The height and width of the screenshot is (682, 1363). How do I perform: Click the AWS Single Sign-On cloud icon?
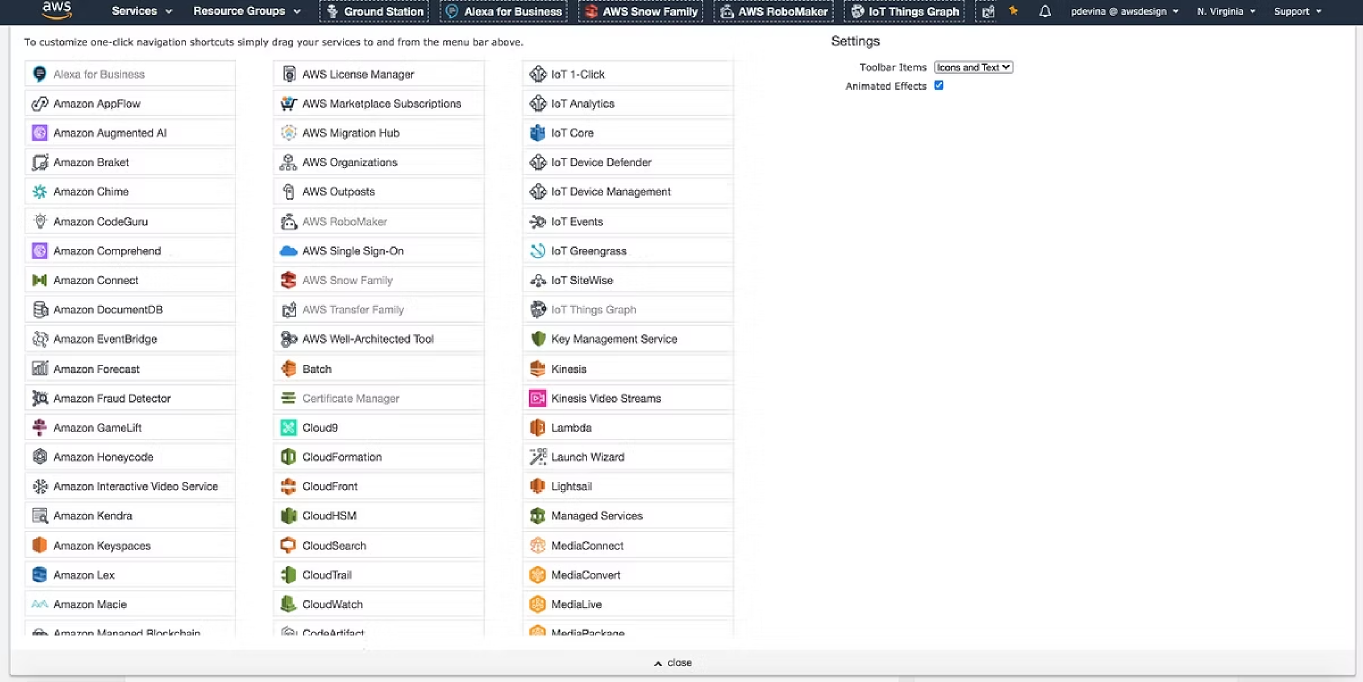(x=289, y=251)
